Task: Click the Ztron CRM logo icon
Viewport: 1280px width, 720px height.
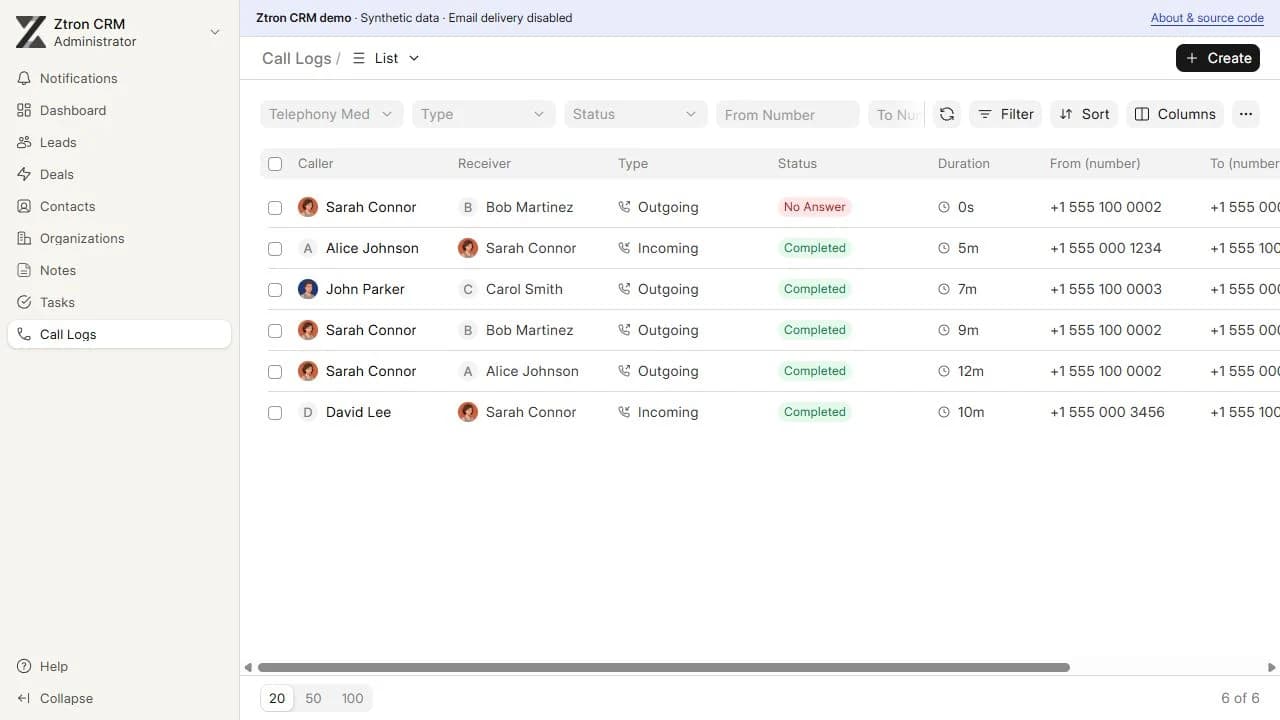Action: pos(31,32)
